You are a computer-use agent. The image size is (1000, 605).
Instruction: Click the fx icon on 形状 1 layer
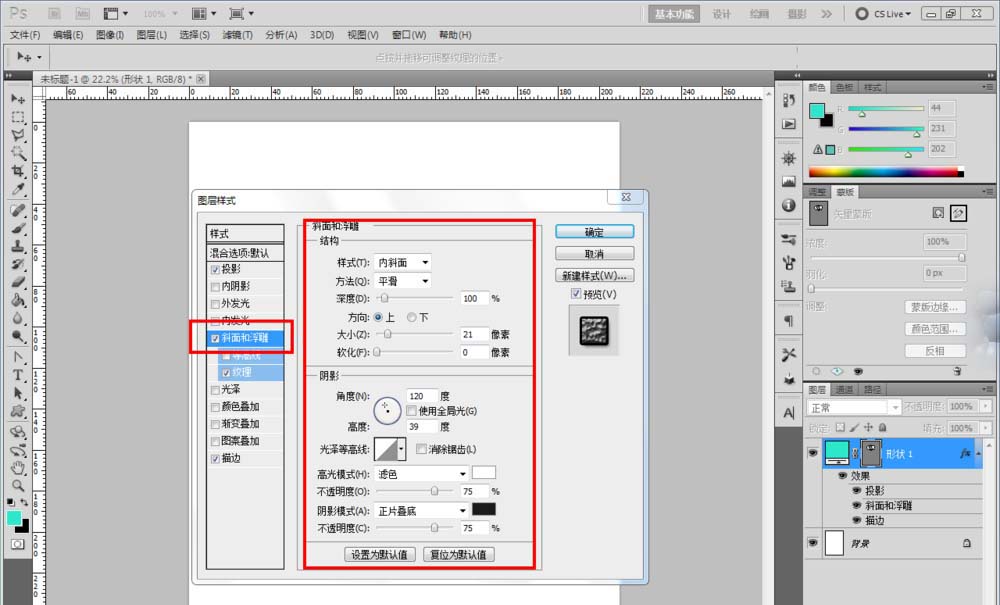point(965,453)
